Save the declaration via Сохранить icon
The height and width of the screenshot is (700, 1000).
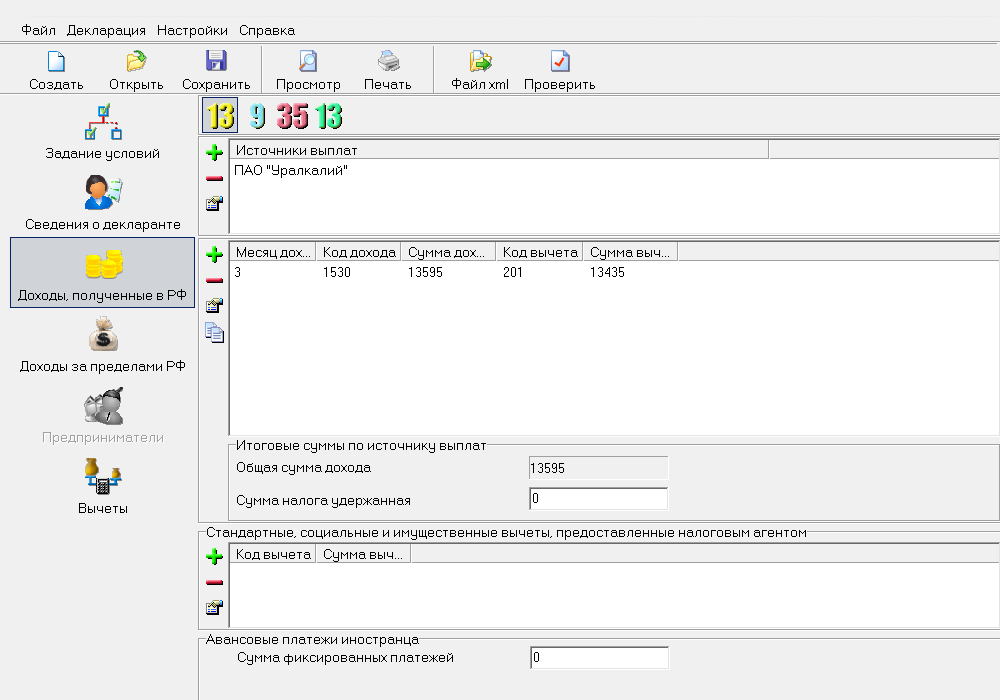216,62
